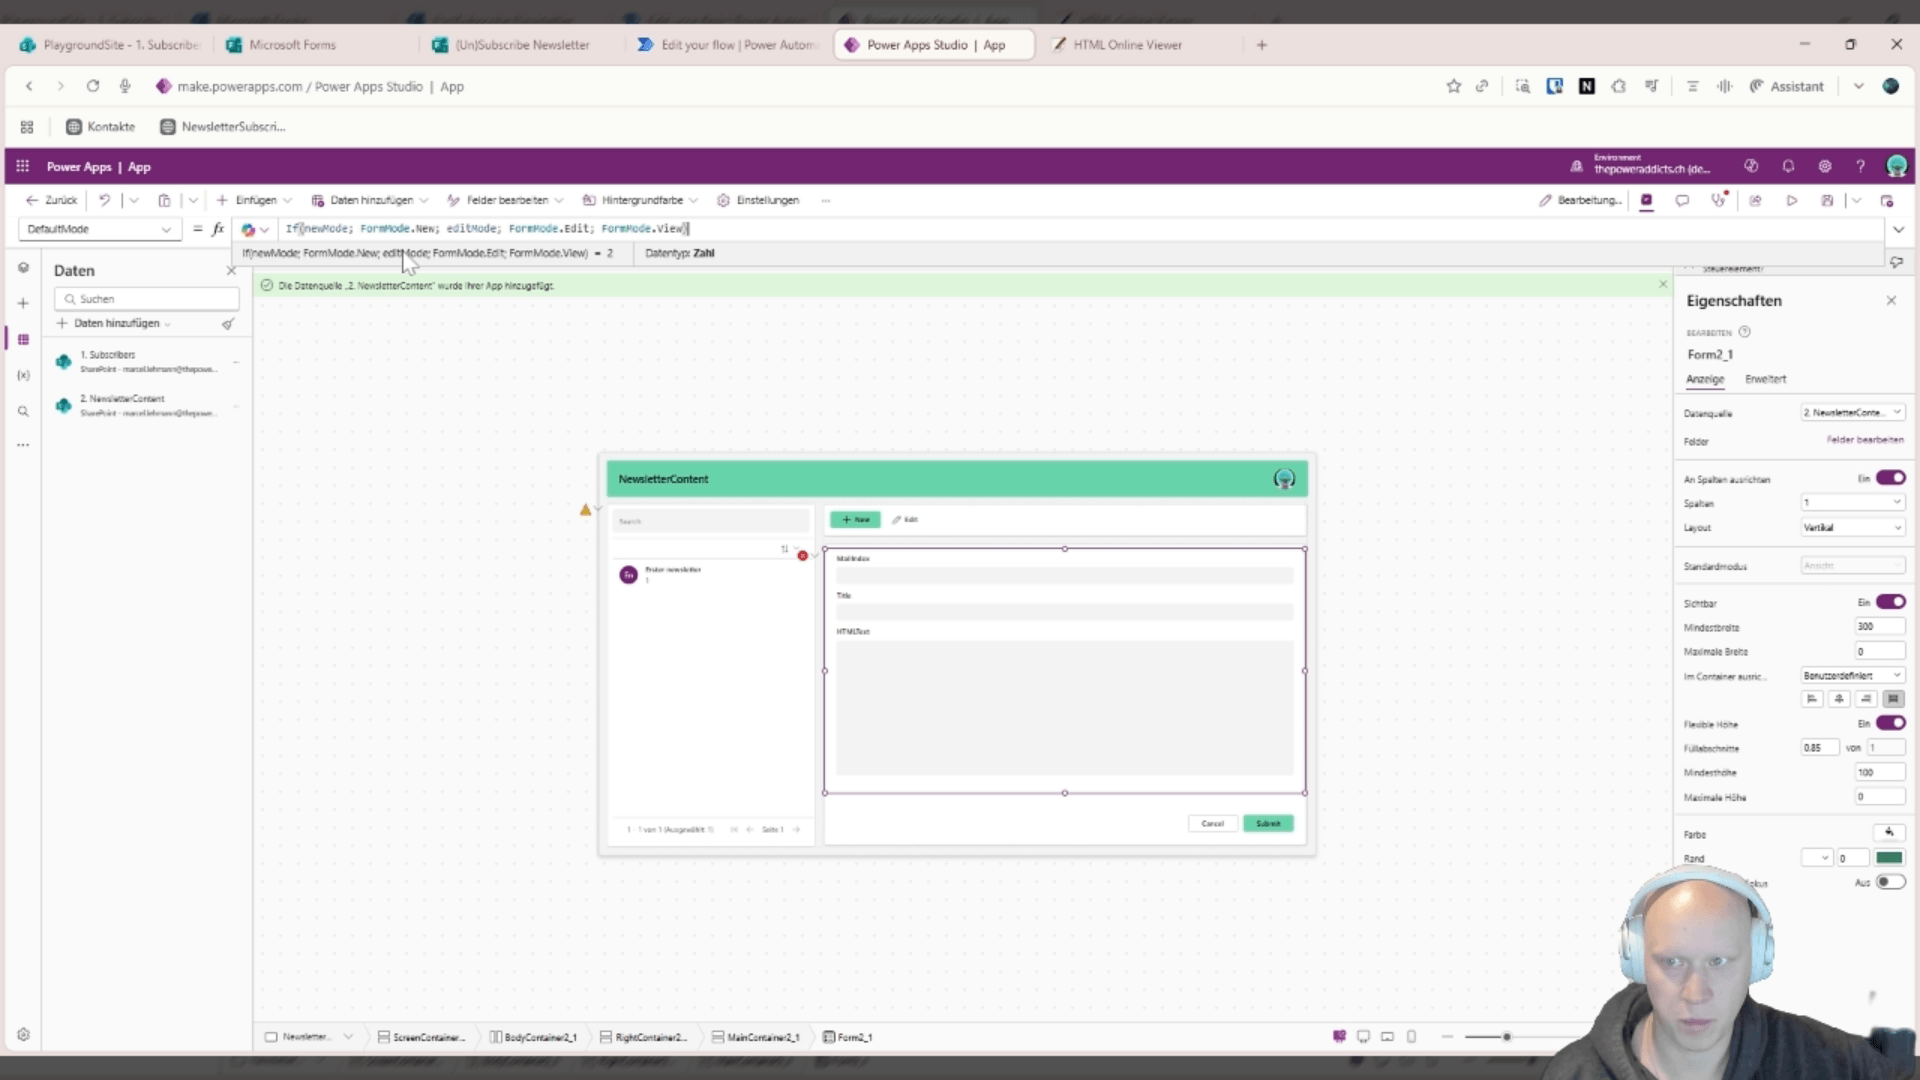Image resolution: width=1920 pixels, height=1080 pixels.
Task: Click the Submit button on canvas
Action: tap(1268, 823)
